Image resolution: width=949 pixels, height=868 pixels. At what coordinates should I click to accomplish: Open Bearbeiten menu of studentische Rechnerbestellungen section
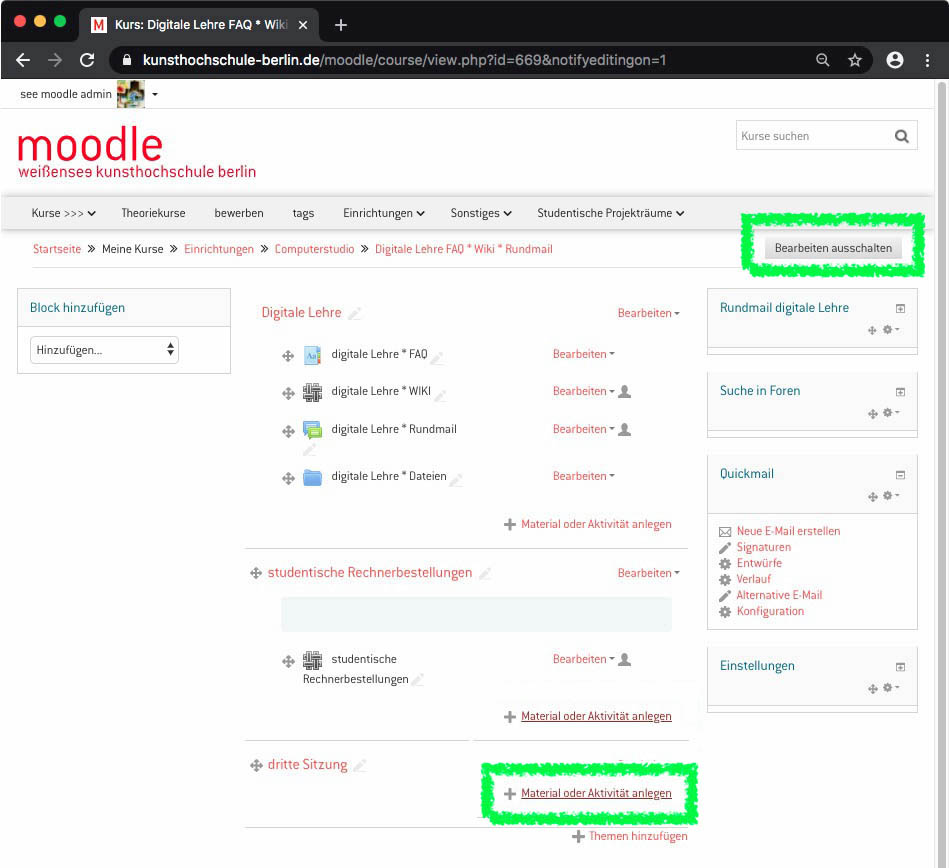click(648, 573)
